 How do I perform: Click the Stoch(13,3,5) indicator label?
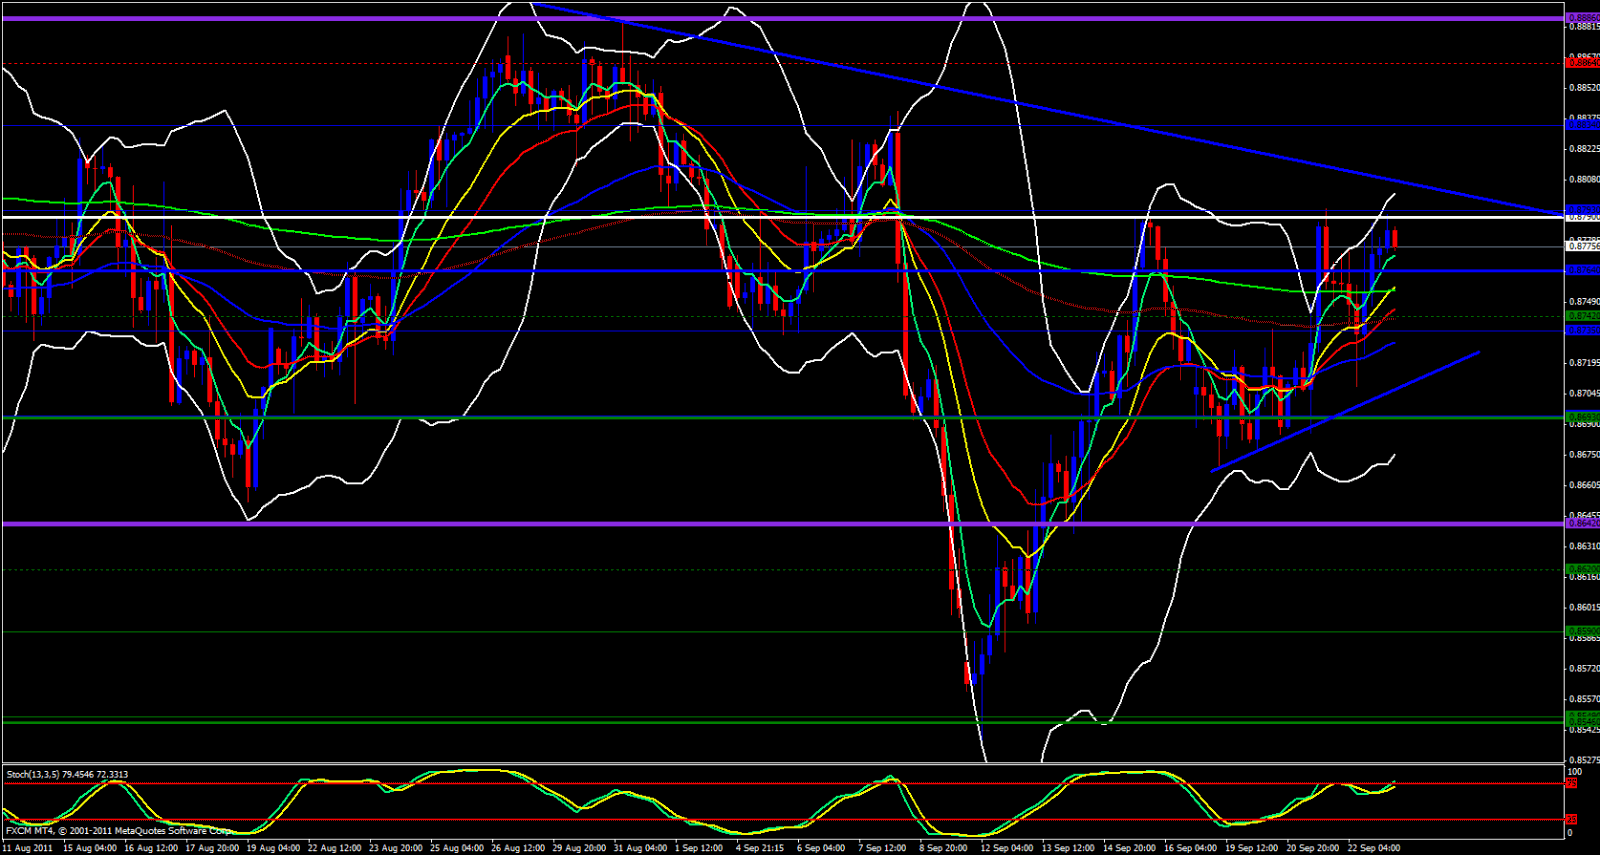67,774
